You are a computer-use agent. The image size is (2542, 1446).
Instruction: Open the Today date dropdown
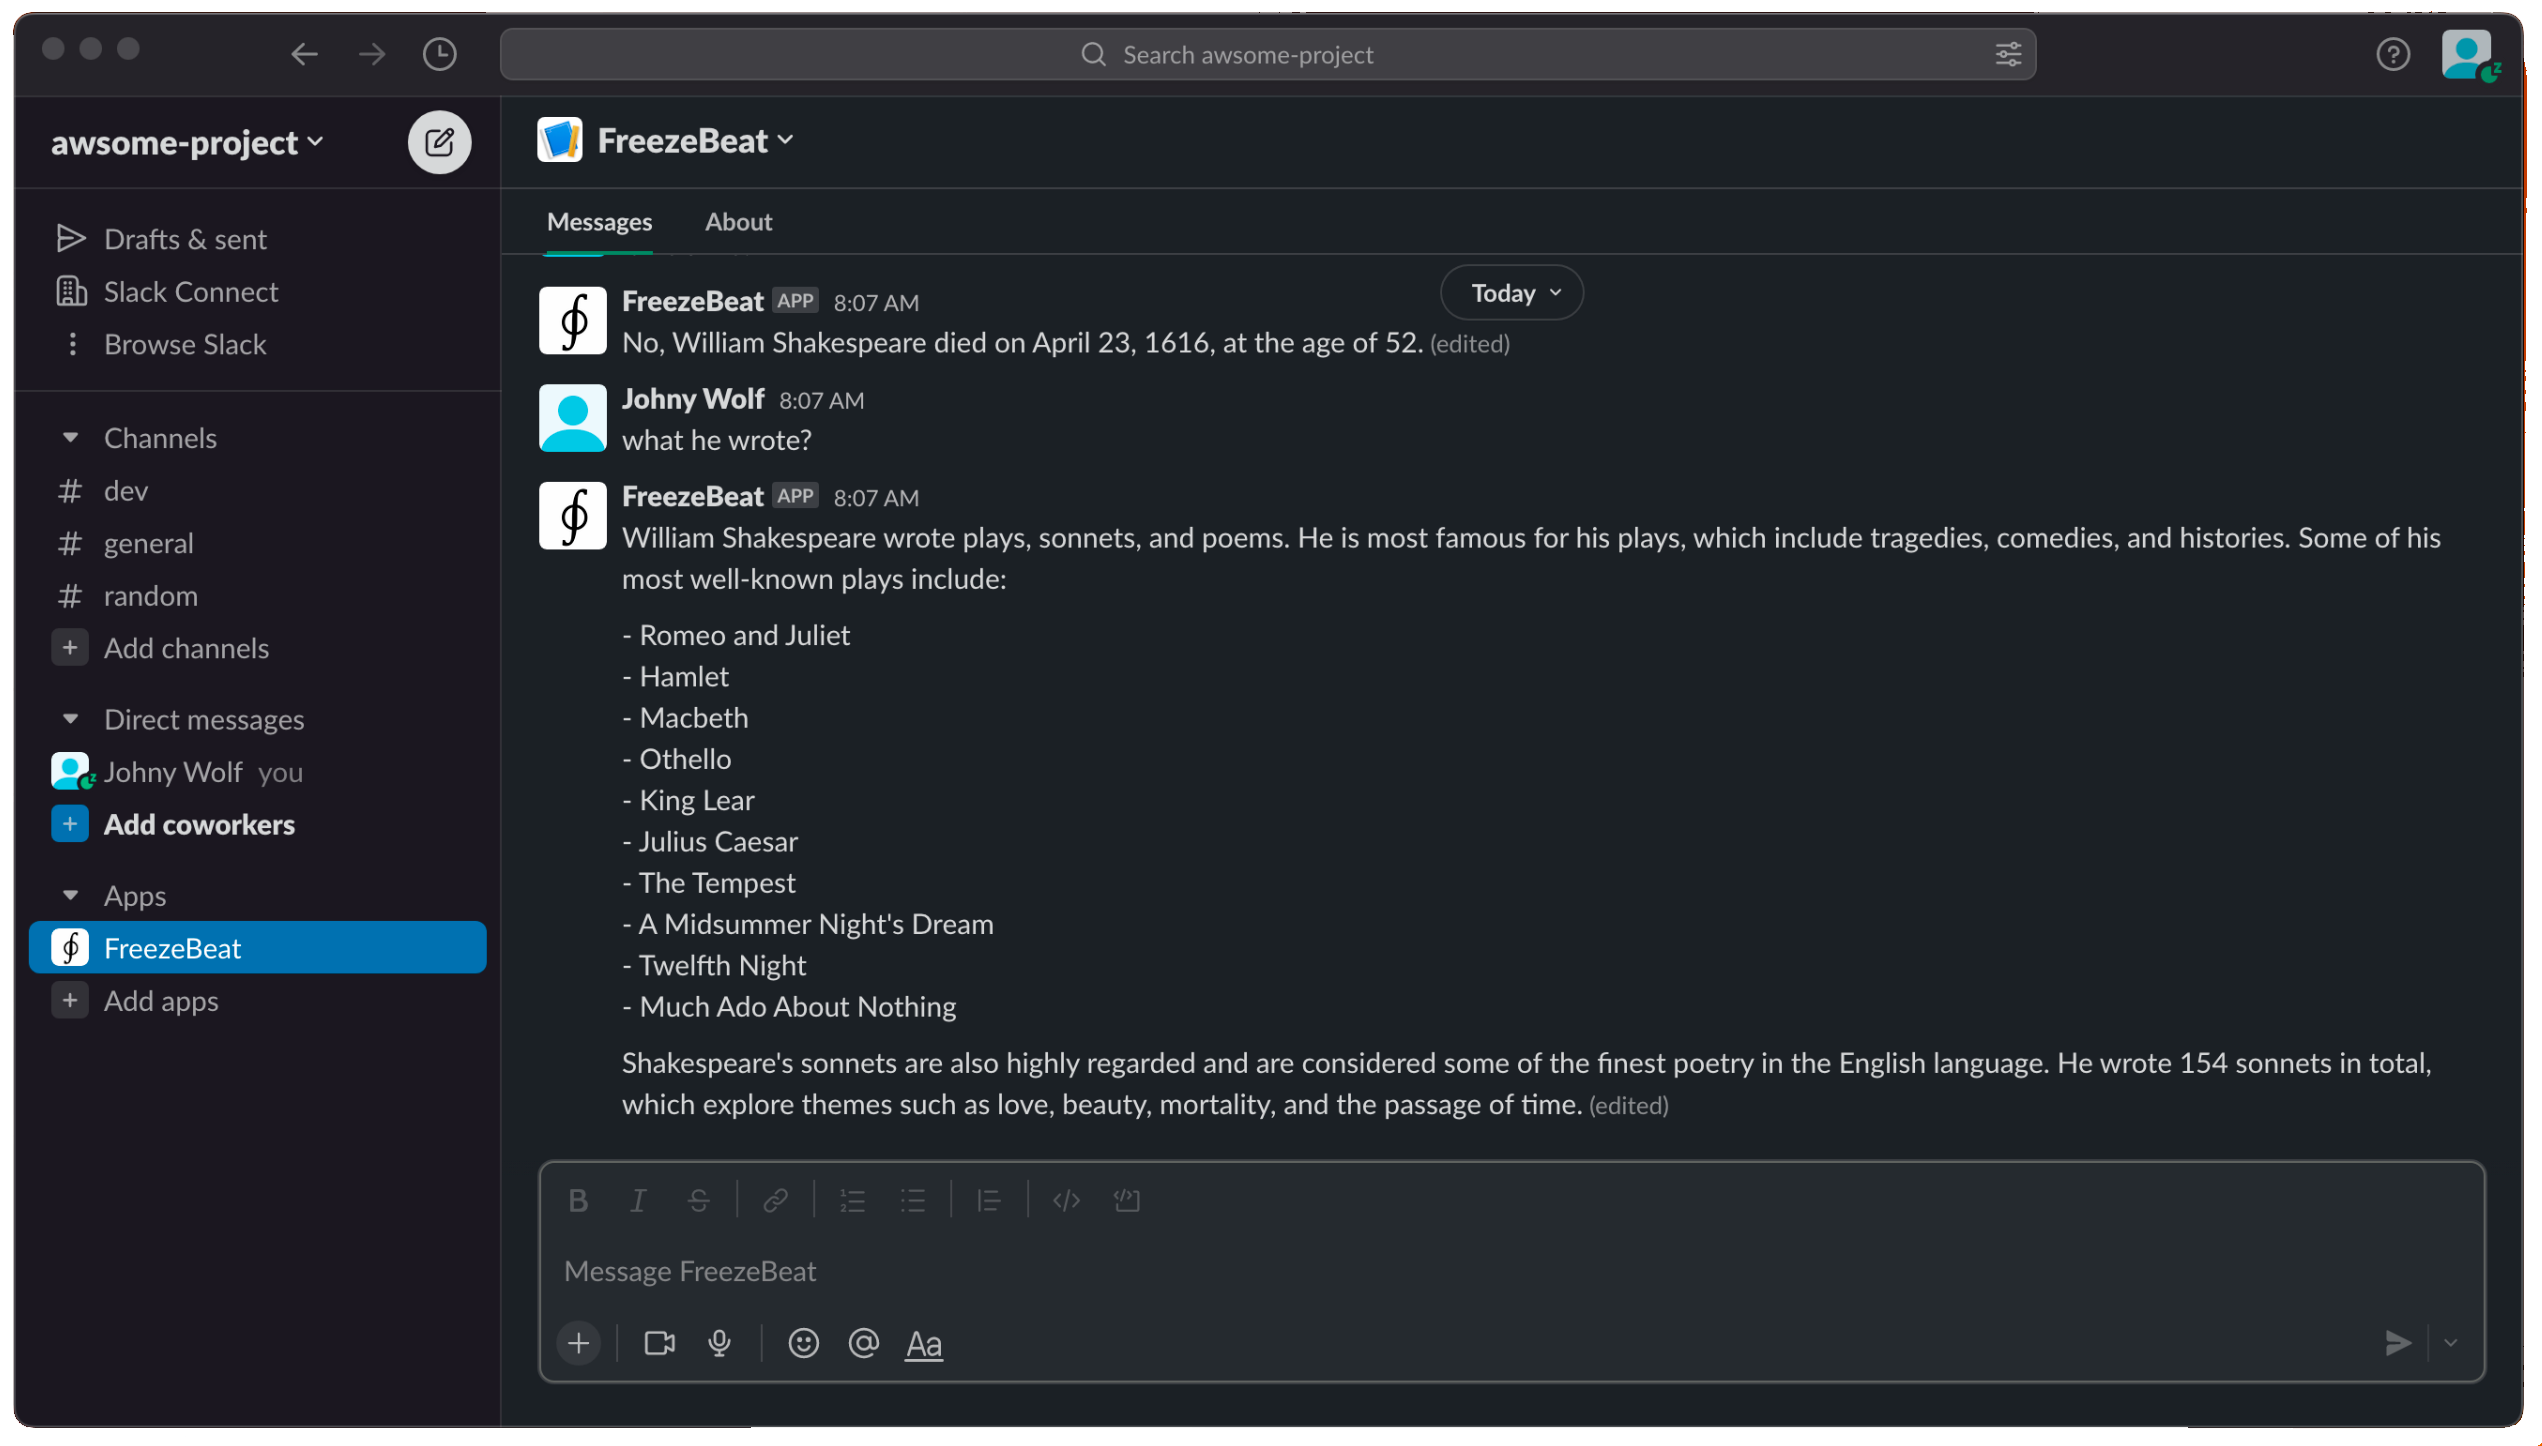[1511, 293]
